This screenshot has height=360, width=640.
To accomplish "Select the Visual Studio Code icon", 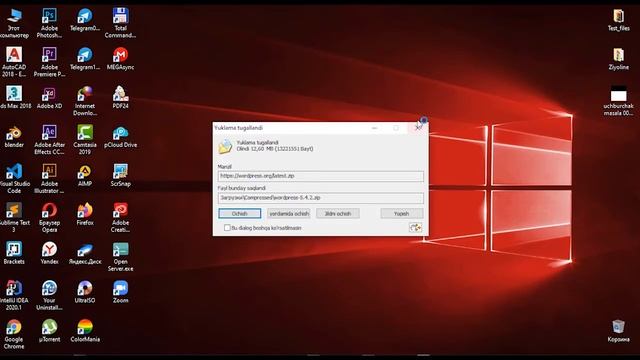I will (x=14, y=179).
